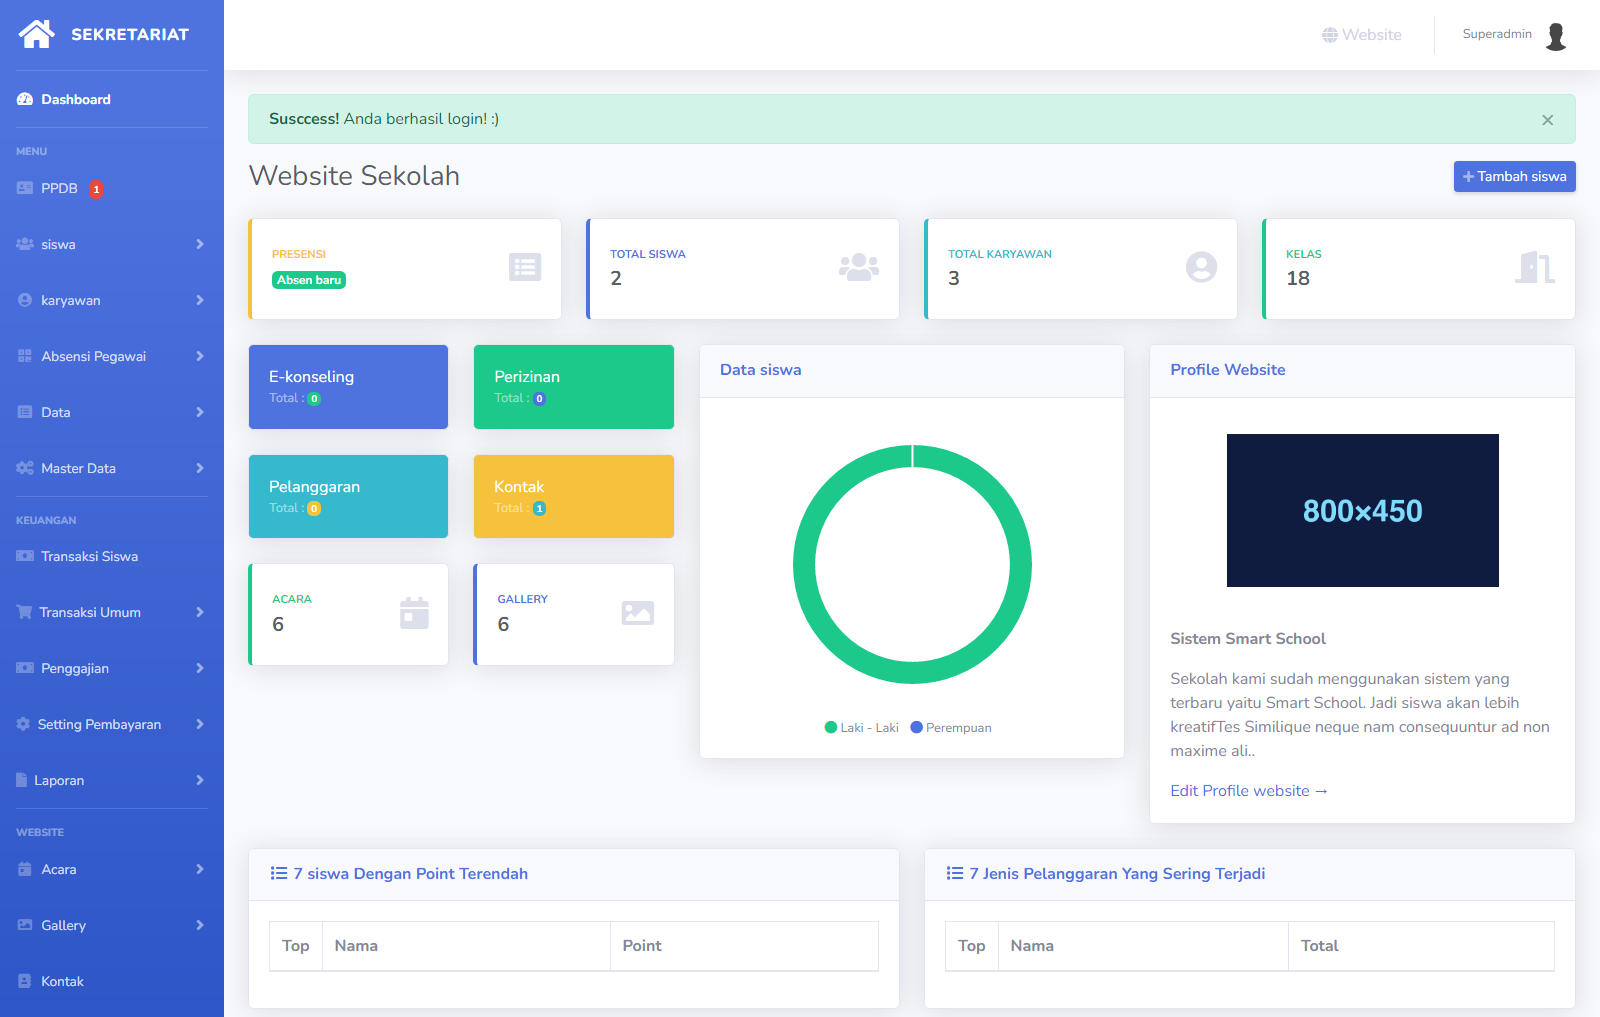This screenshot has height=1017, width=1600.
Task: Open Transaksi Siswa menu item
Action: [x=89, y=556]
